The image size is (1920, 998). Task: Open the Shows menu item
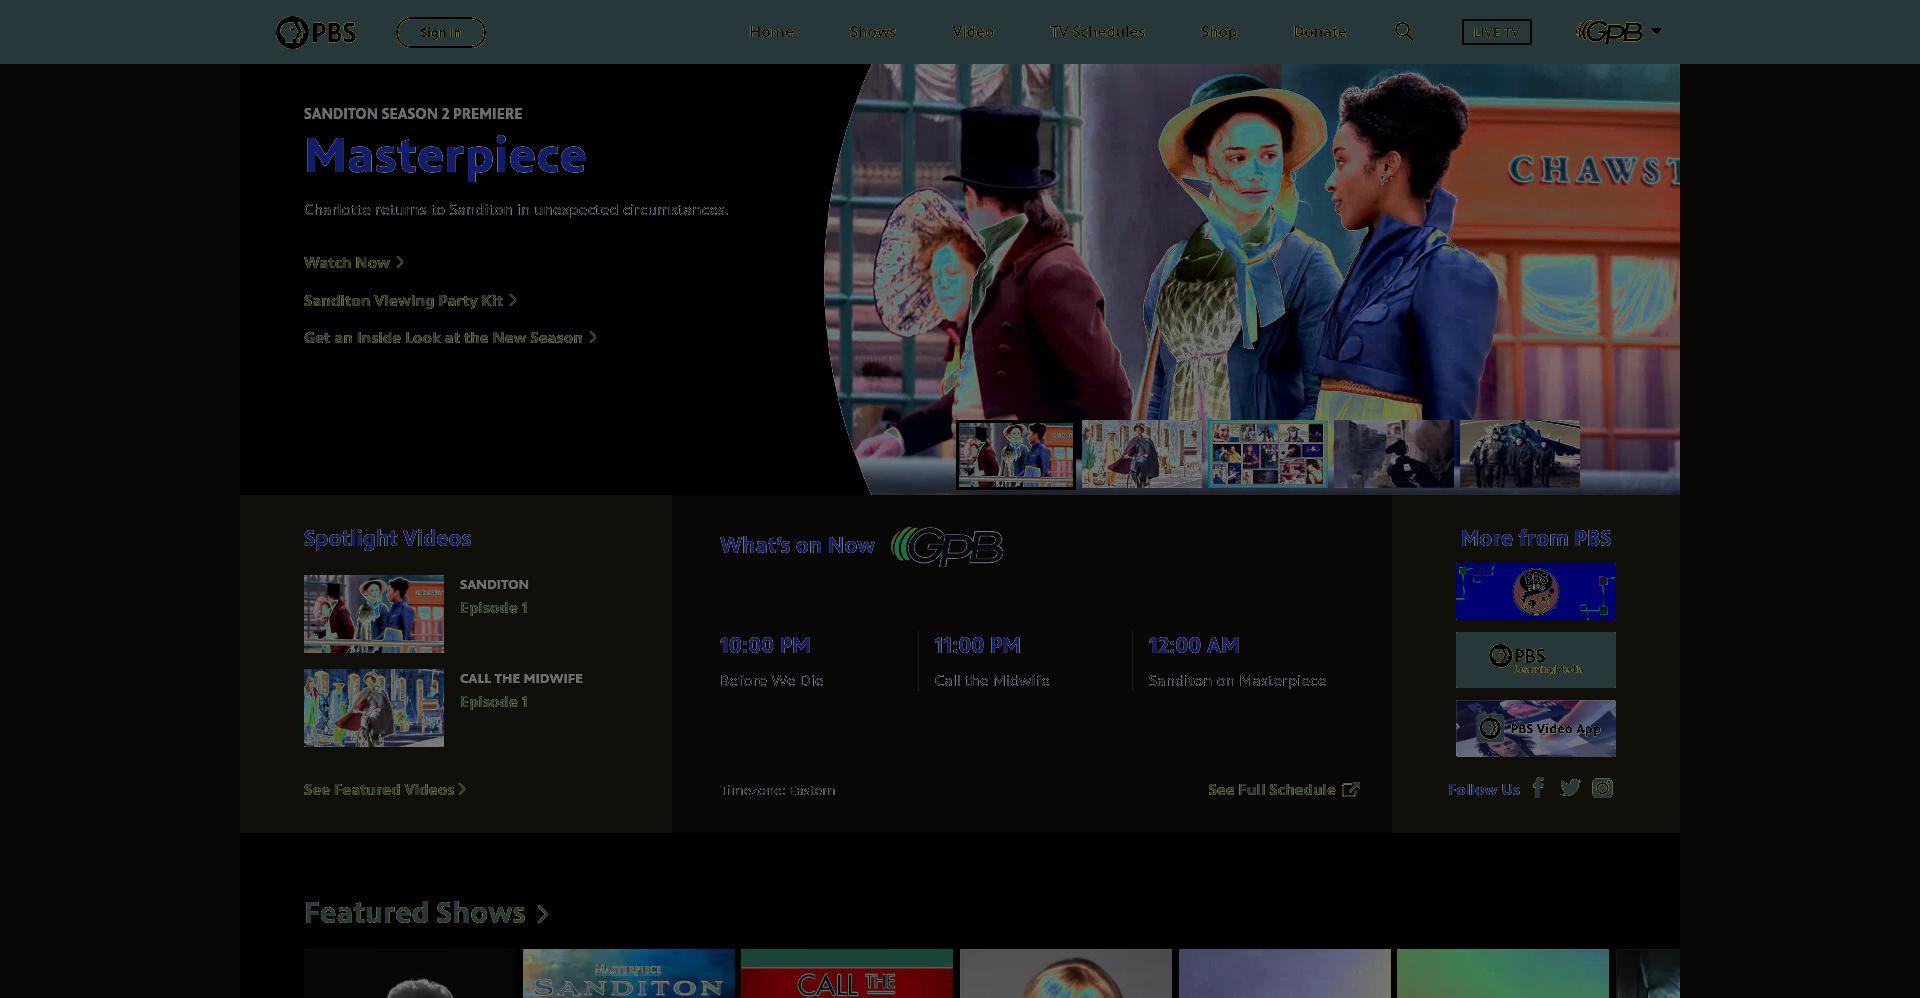[873, 32]
